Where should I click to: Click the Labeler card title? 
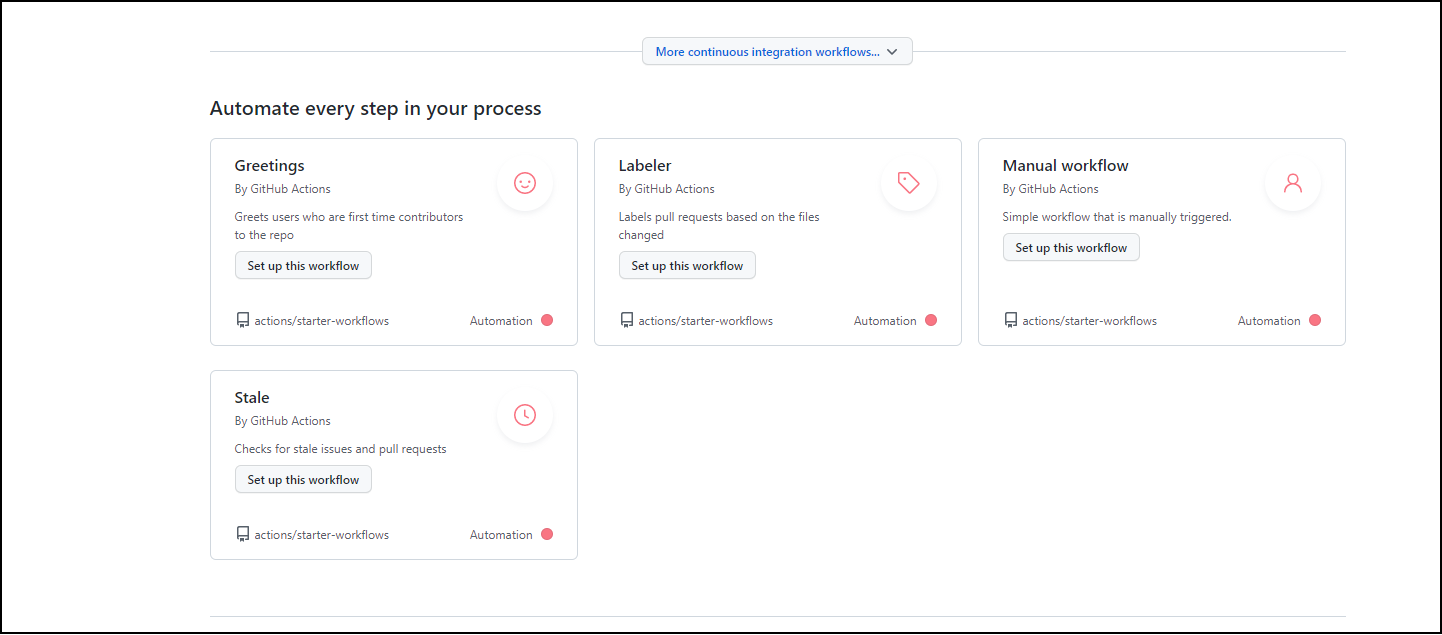click(x=645, y=166)
